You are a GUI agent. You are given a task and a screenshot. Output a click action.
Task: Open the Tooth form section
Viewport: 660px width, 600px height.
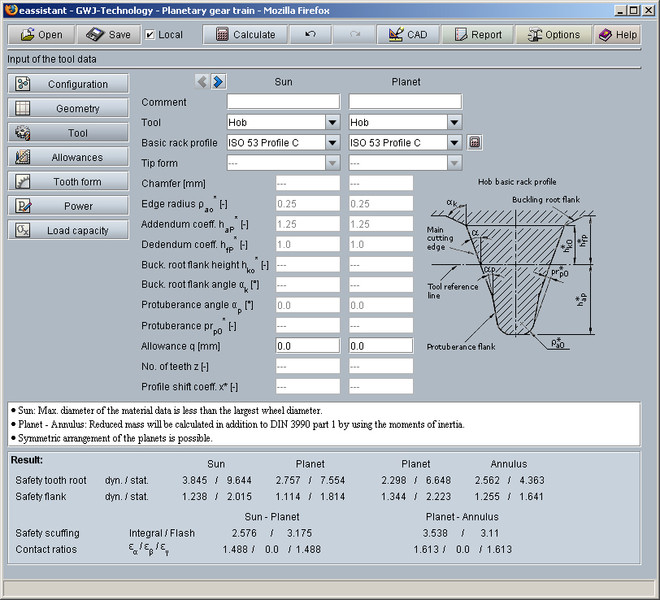click(x=68, y=182)
